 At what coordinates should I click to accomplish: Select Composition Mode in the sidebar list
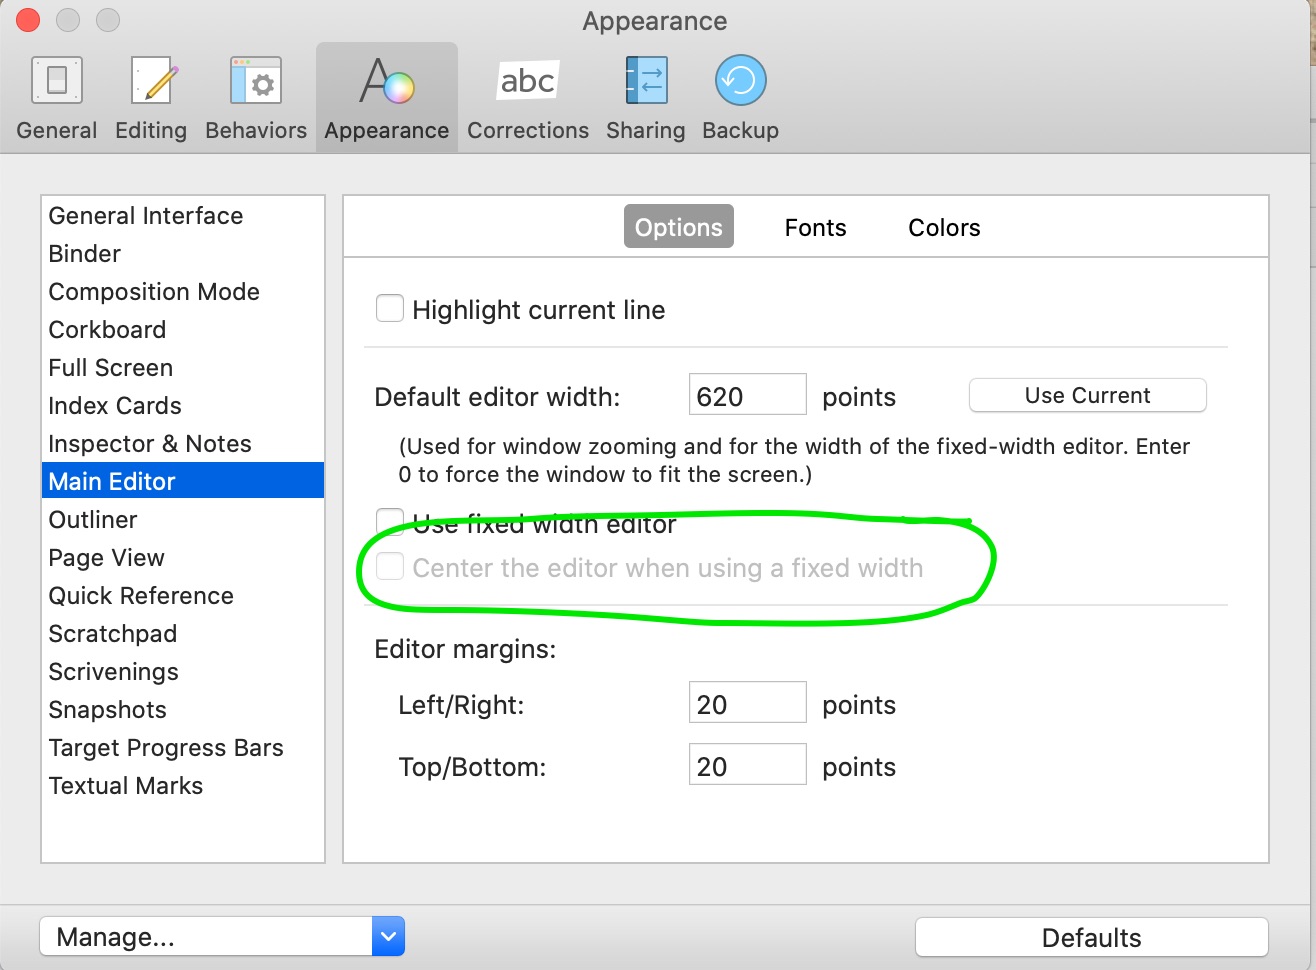click(x=154, y=292)
